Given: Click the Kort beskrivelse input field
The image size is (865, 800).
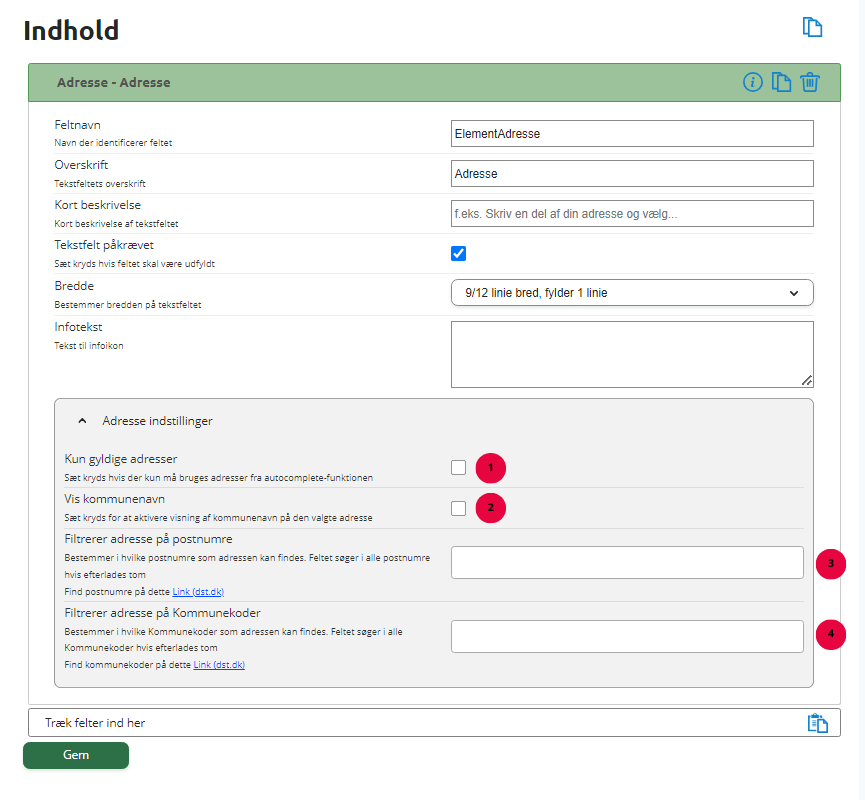Looking at the screenshot, I should [x=632, y=214].
